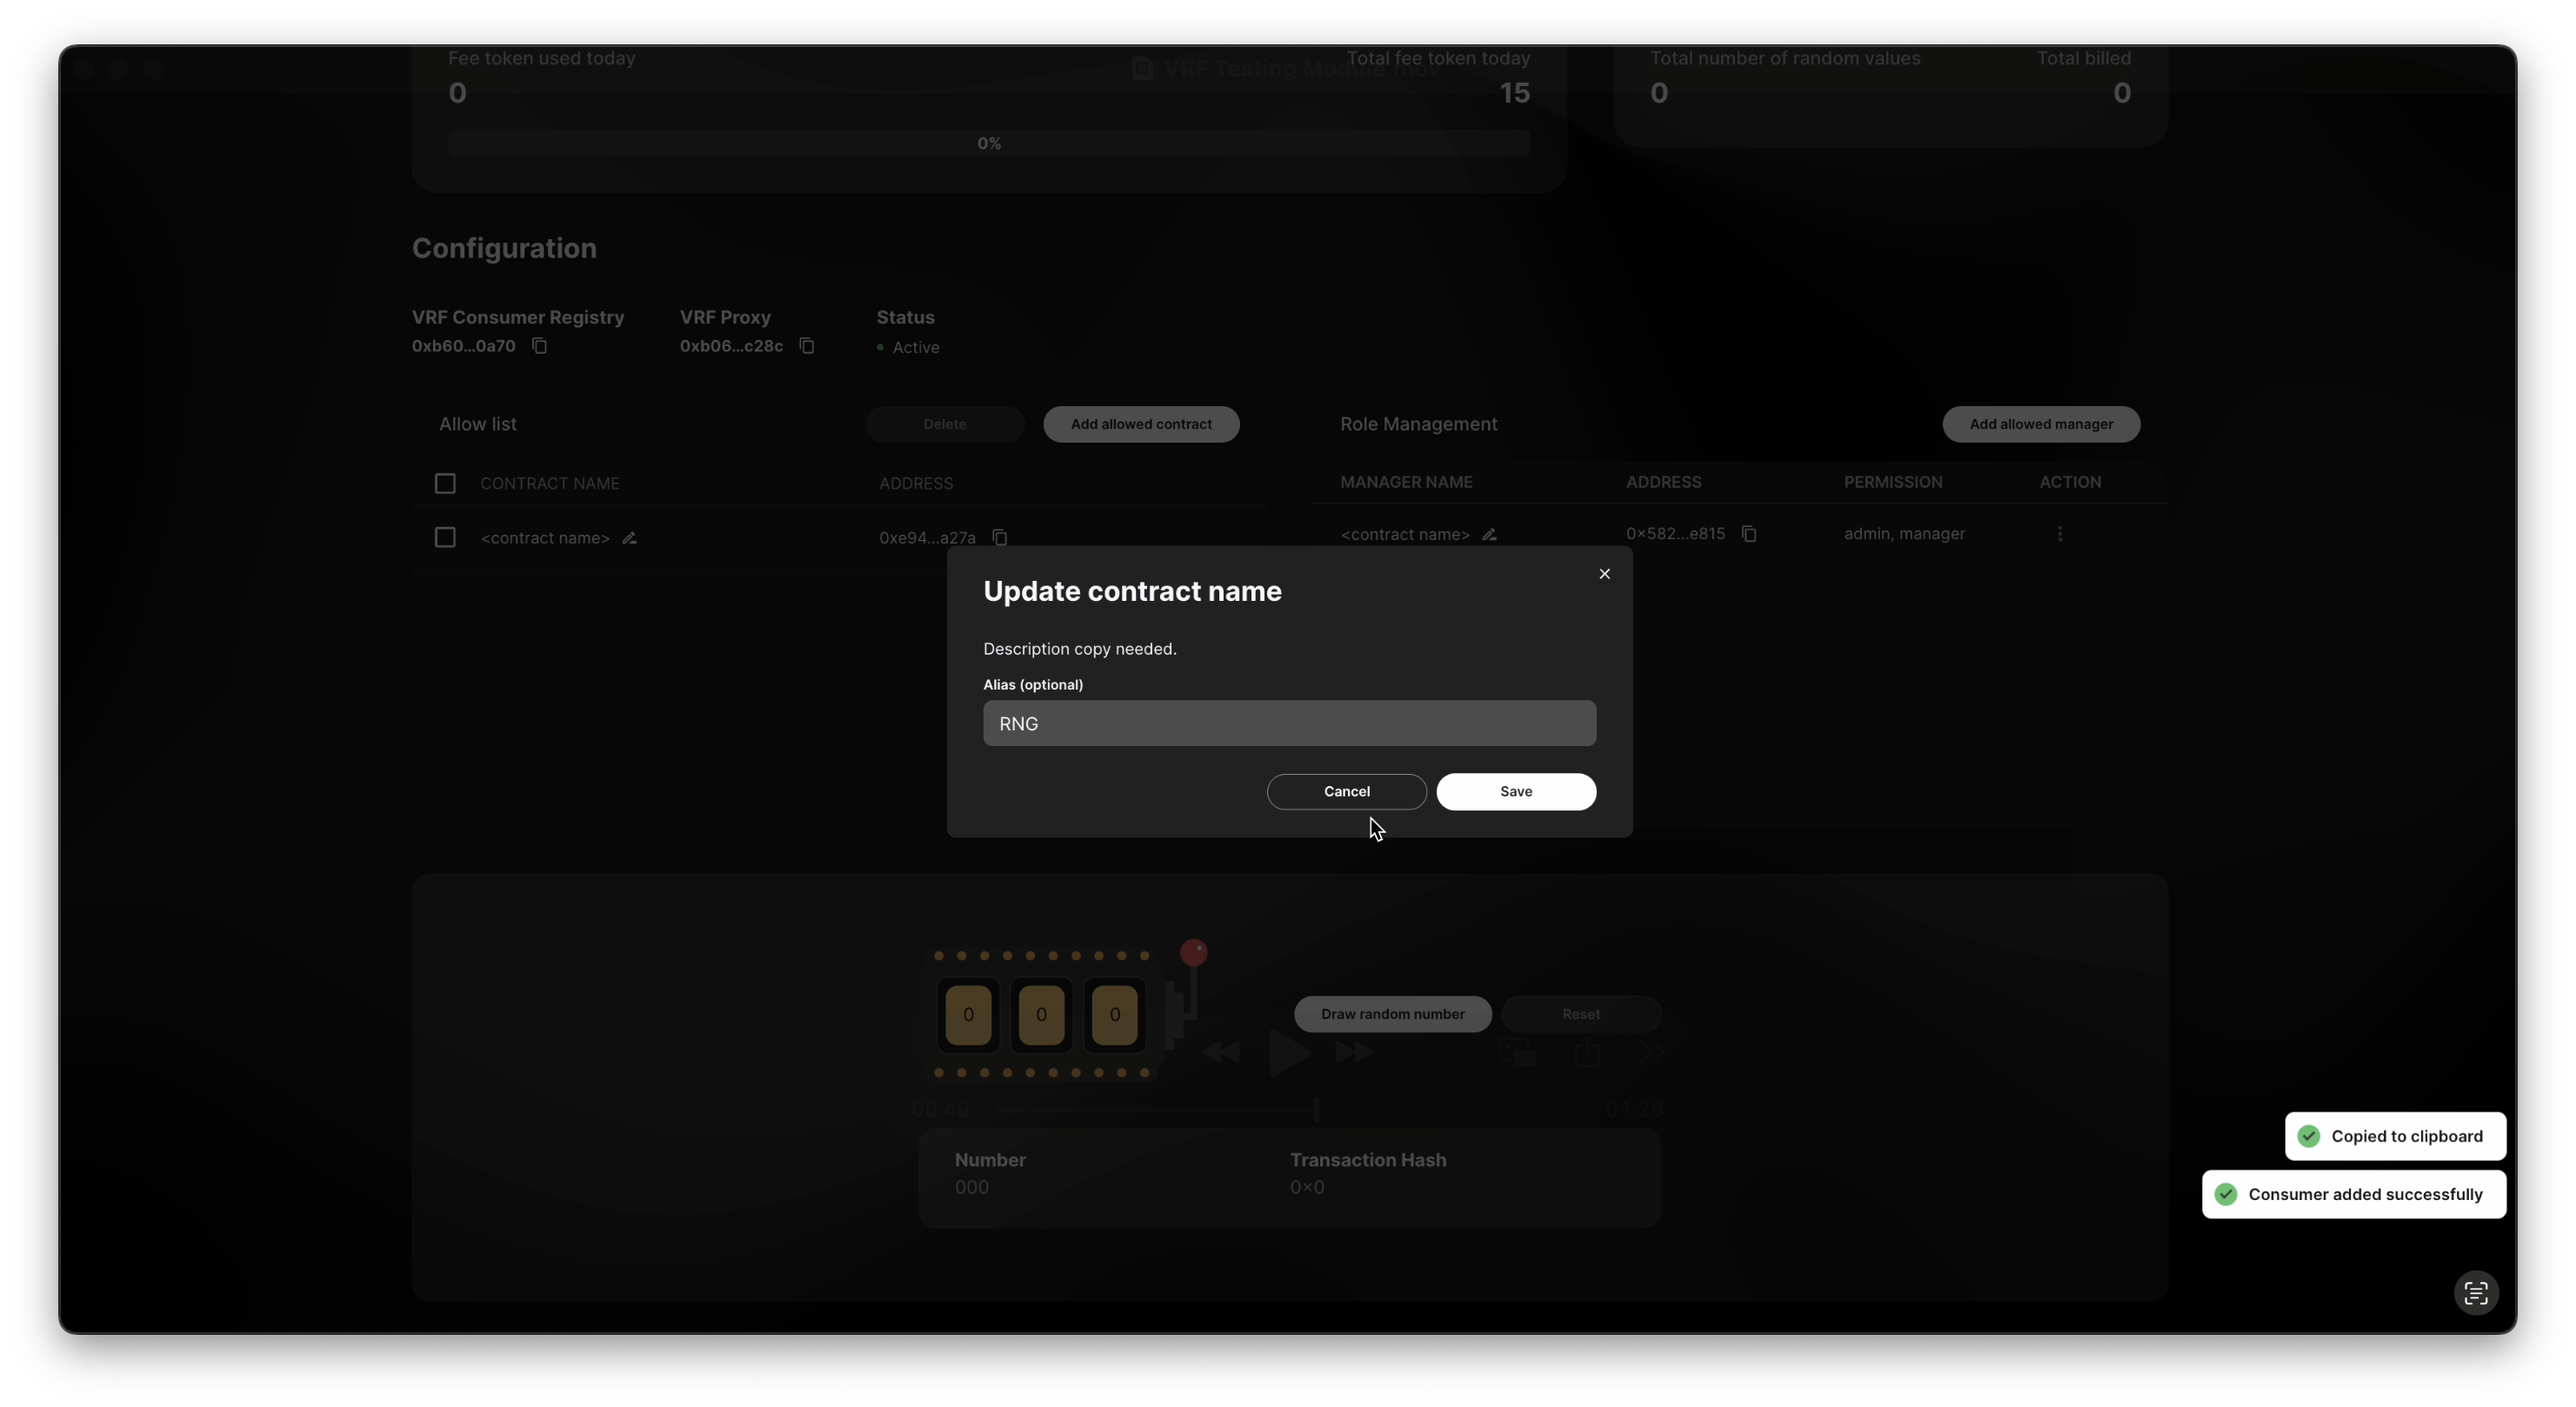Close the Update contract name dialog
The height and width of the screenshot is (1407, 2576).
click(x=1604, y=574)
